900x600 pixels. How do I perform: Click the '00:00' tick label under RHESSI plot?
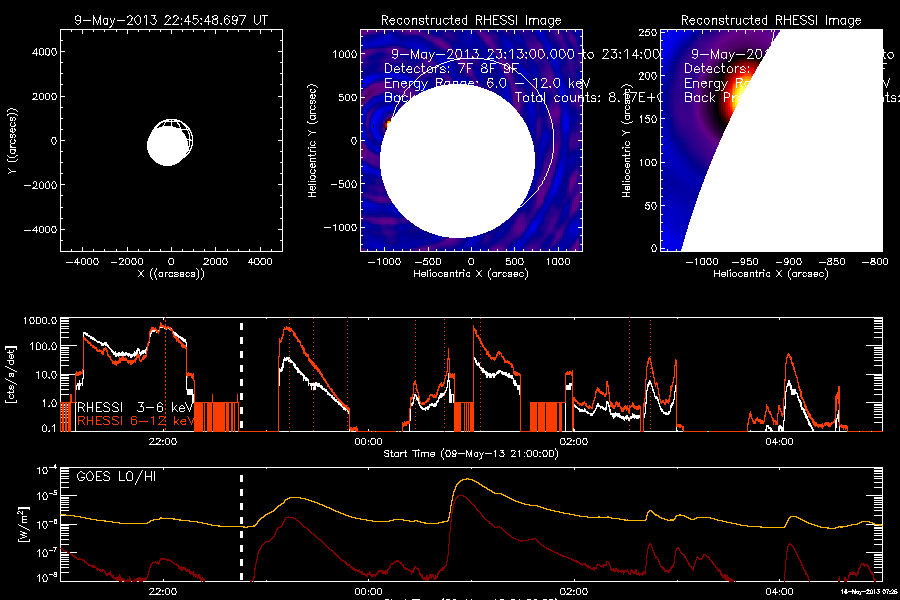point(368,442)
